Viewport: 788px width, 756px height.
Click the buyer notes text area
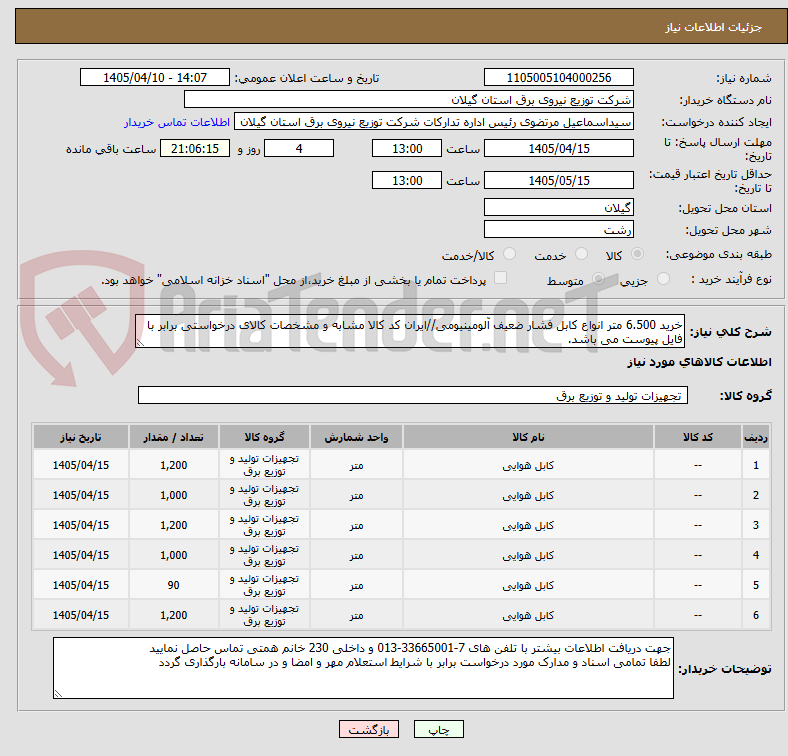[x=363, y=668]
